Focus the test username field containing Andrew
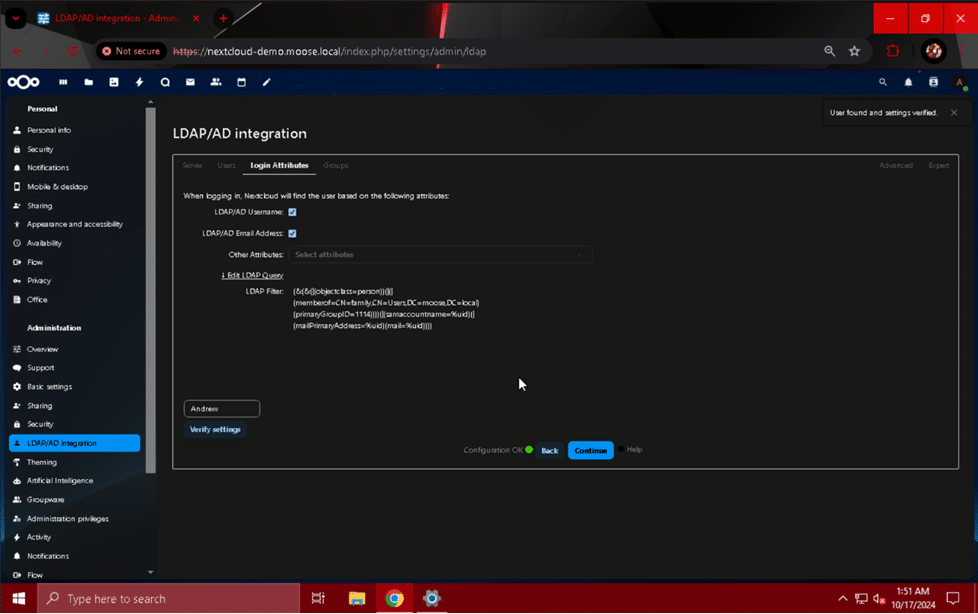This screenshot has height=614, width=978. point(222,409)
